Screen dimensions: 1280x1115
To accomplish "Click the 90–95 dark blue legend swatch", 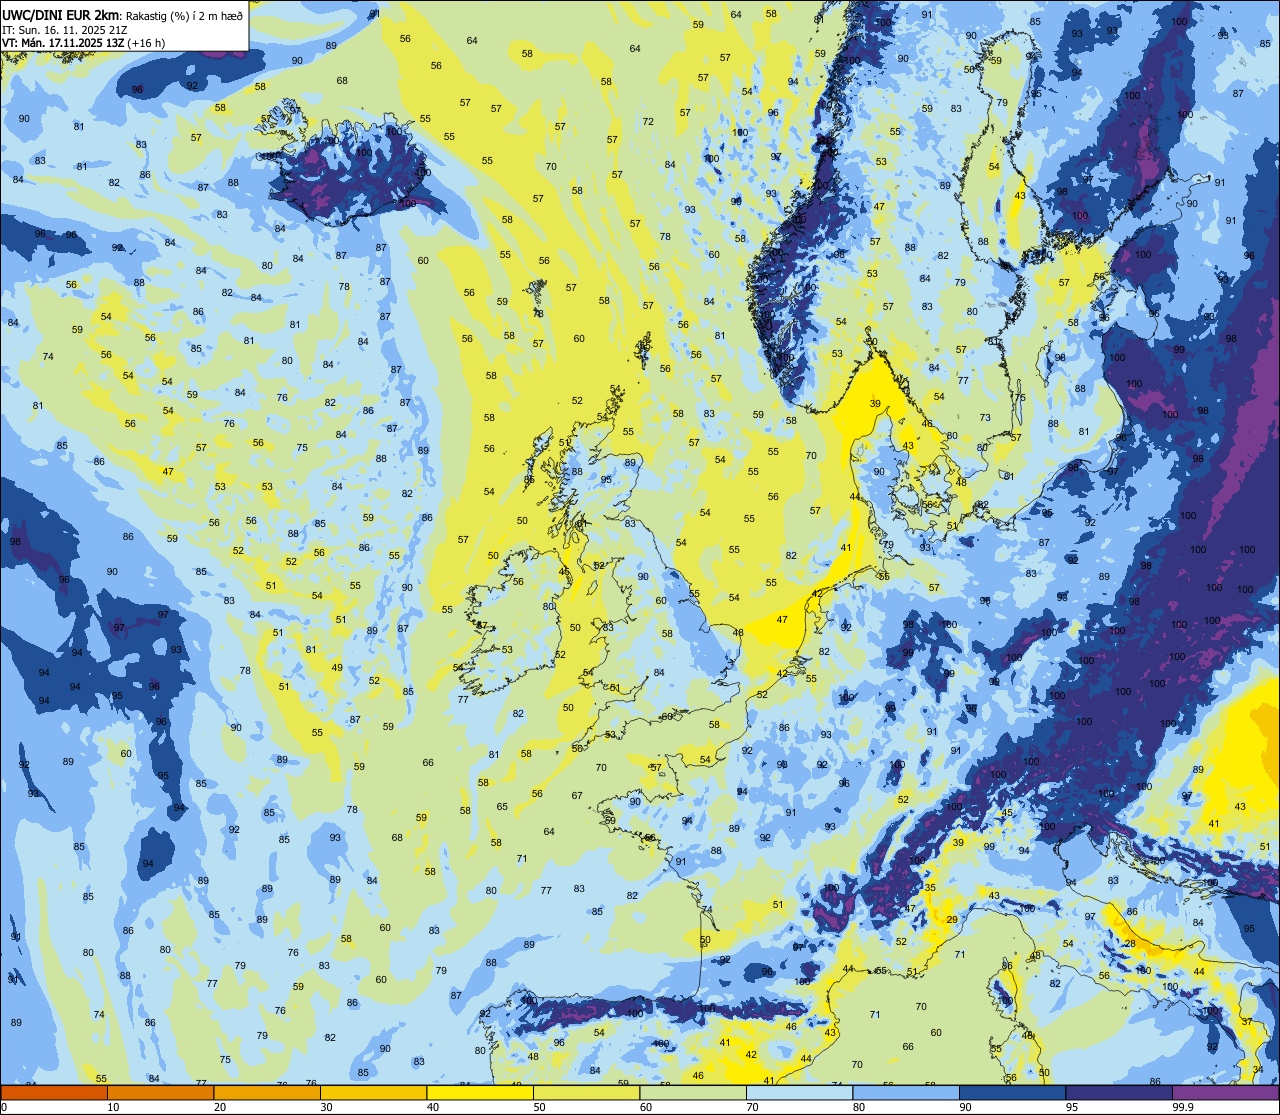I will click(x=1012, y=1092).
